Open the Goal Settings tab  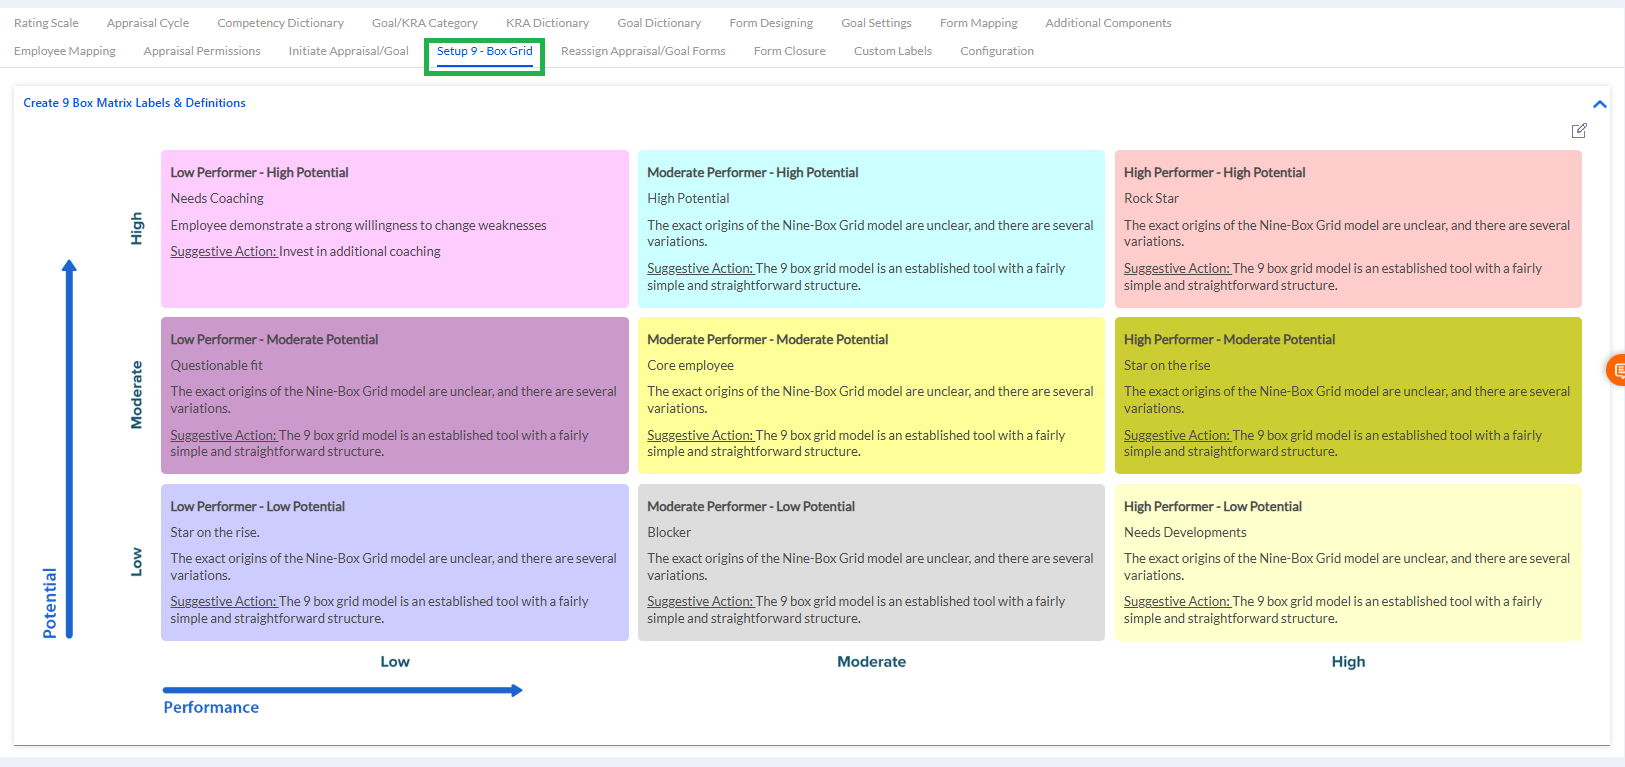pyautogui.click(x=876, y=23)
